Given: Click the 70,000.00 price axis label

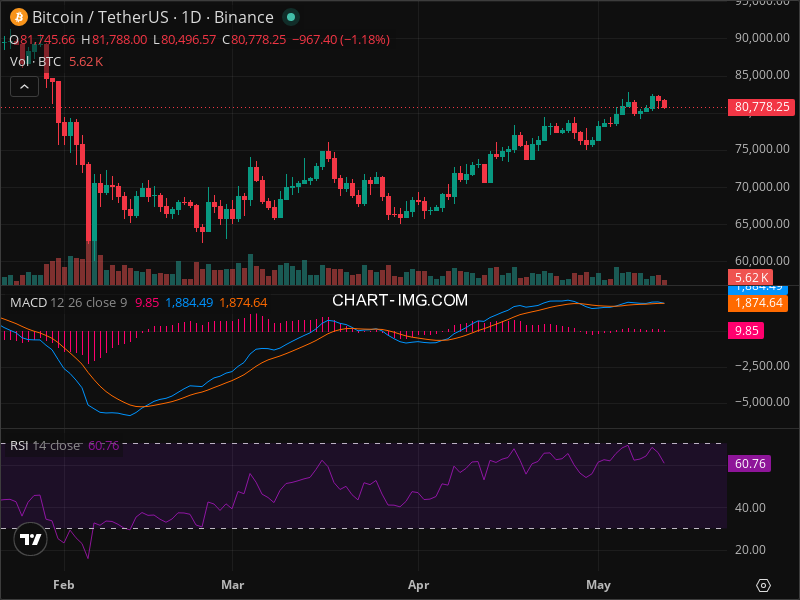Looking at the screenshot, I should coord(762,187).
